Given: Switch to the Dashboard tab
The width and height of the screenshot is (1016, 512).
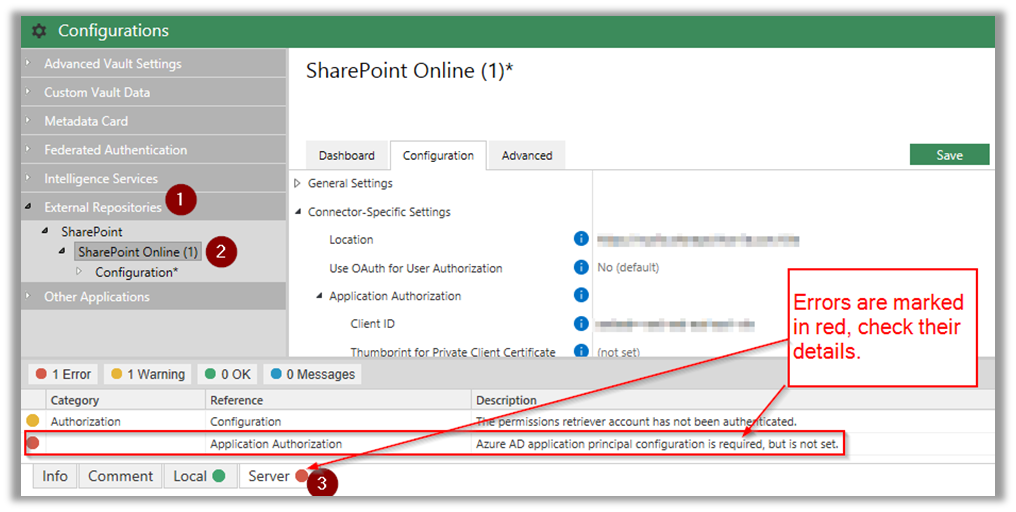Looking at the screenshot, I should [347, 156].
